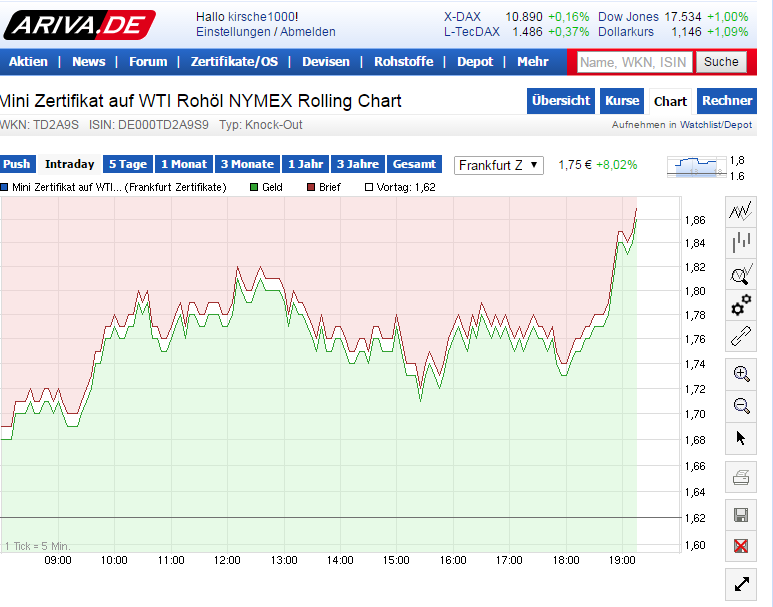Open the Chart tab
773x607 pixels.
click(670, 101)
